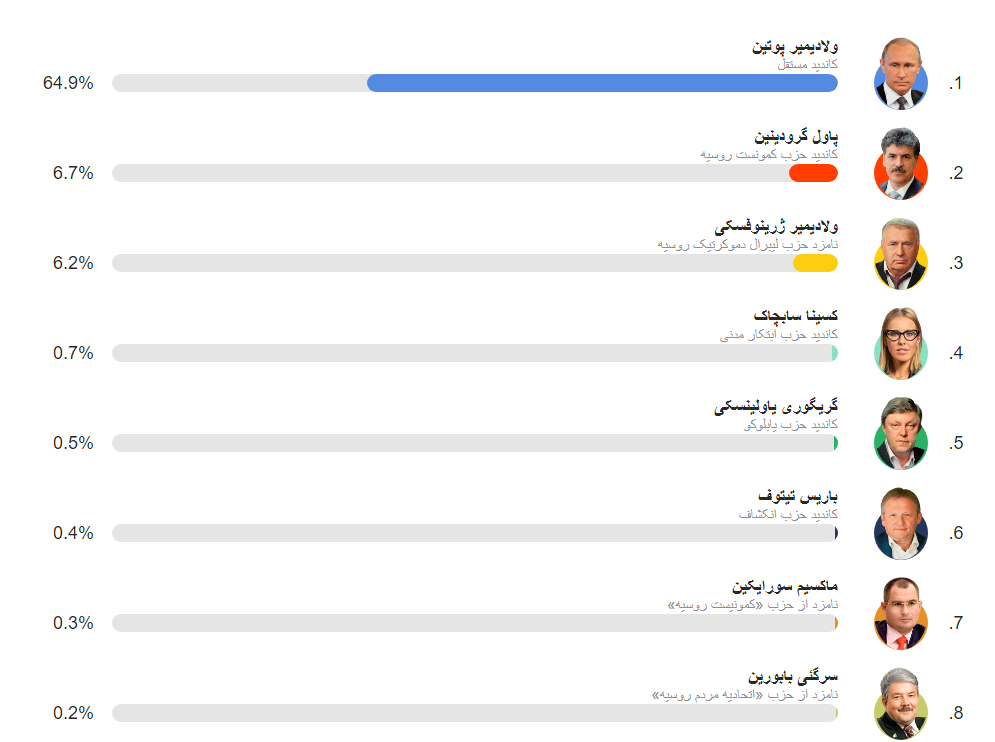Screen dimensions: 995x742
Task: Click the candidate name ماکسیم سورایکین
Action: click(785, 586)
